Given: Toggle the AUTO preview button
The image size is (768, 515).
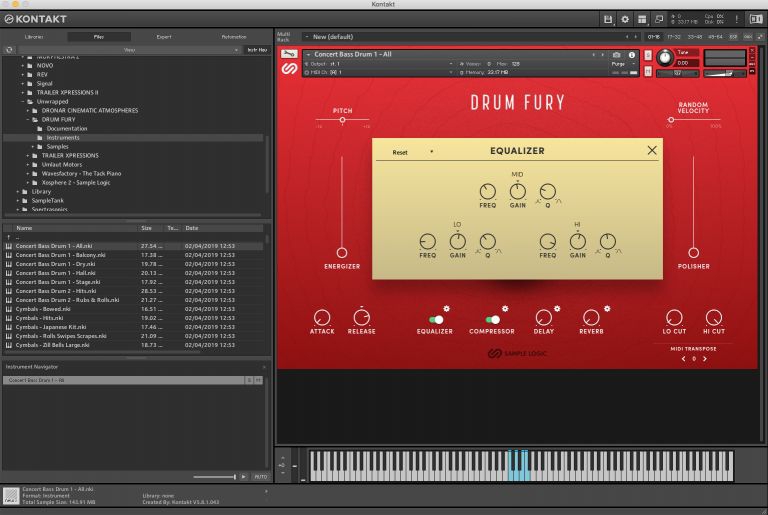Looking at the screenshot, I should [x=261, y=477].
